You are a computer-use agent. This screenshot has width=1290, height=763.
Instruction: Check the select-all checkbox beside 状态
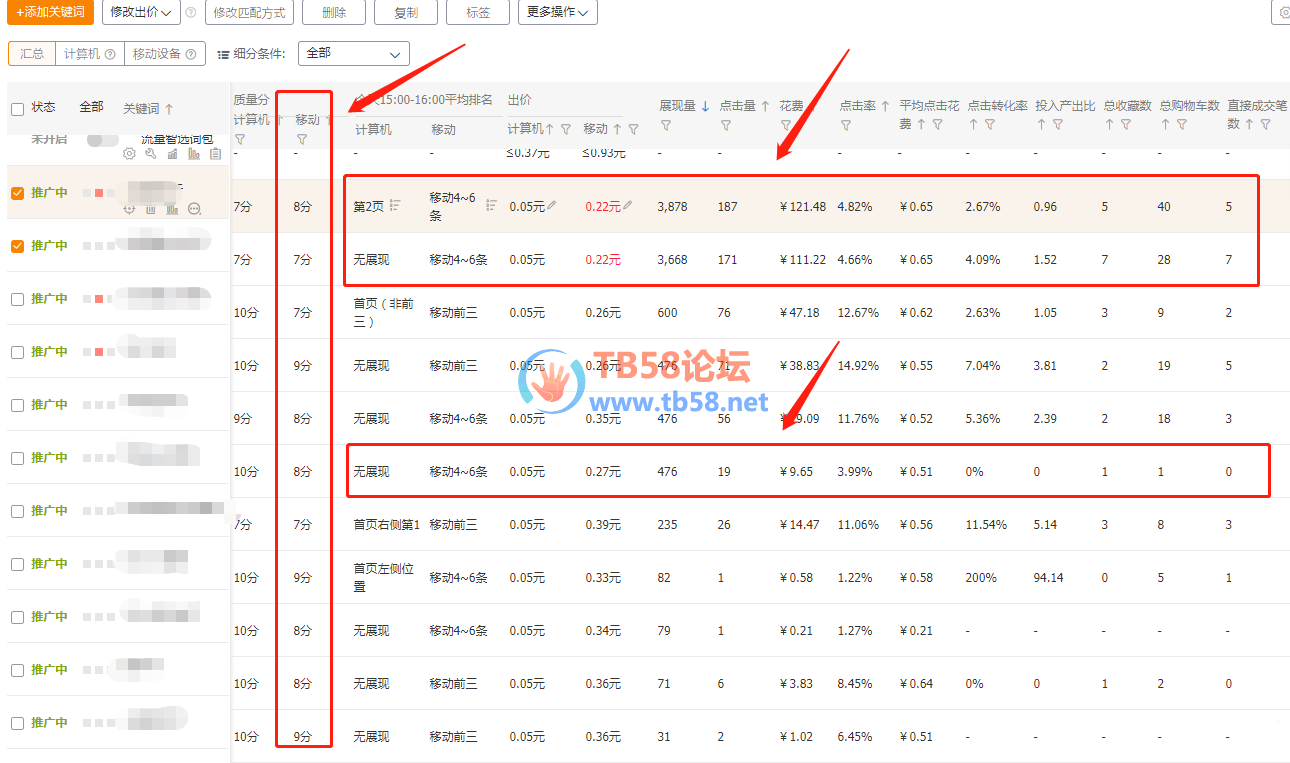[17, 108]
